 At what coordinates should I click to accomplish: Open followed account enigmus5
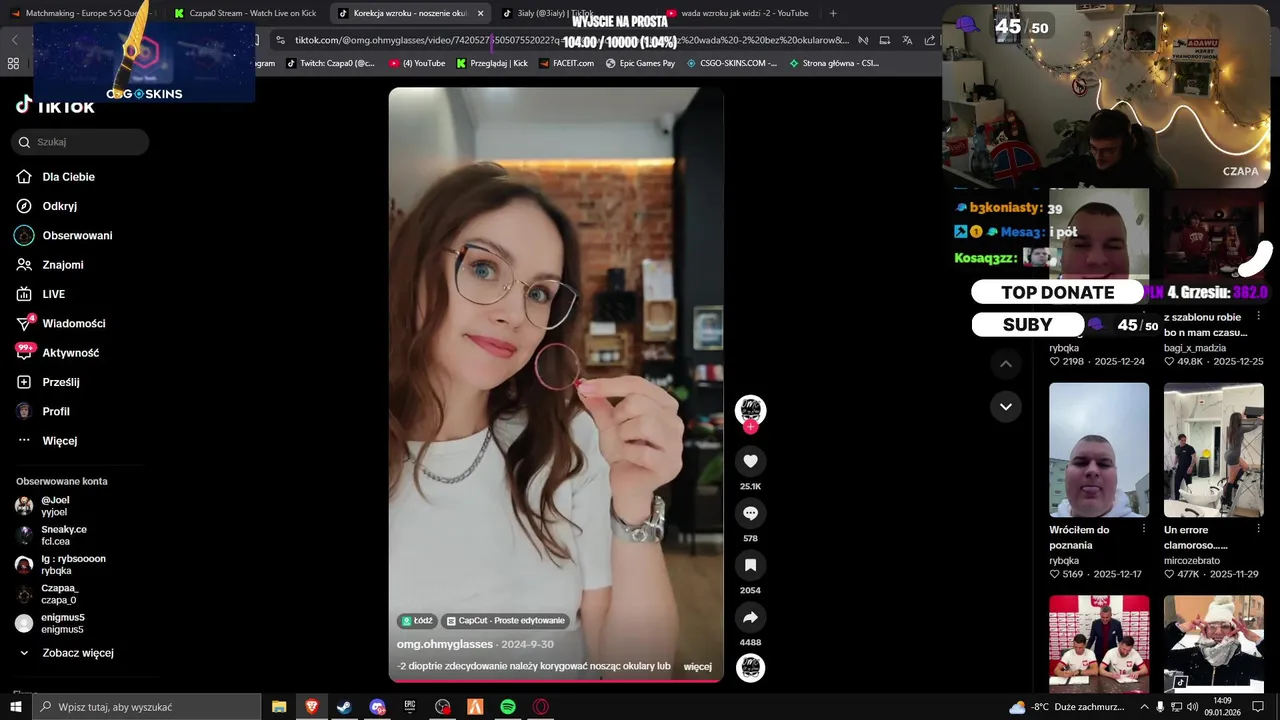(62, 623)
